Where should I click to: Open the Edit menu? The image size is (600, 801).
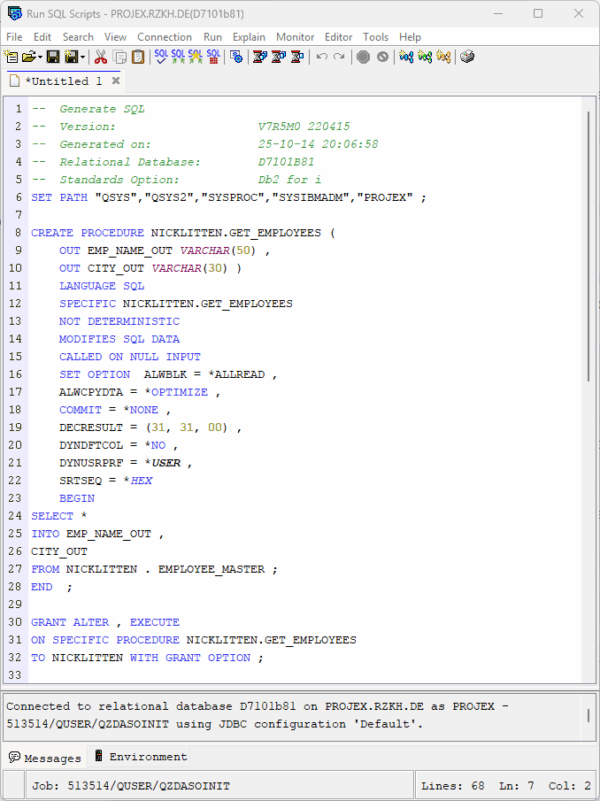(x=42, y=37)
